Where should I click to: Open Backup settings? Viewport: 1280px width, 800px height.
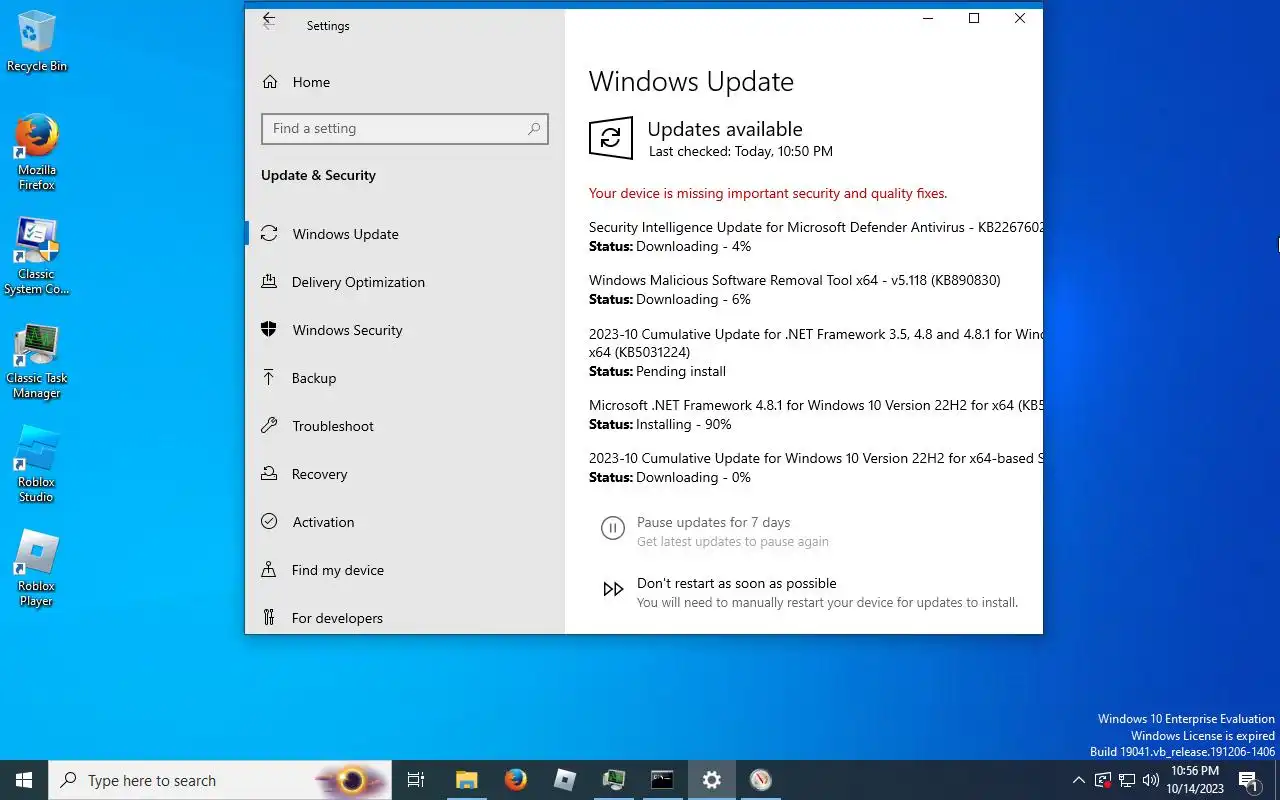pyautogui.click(x=405, y=378)
